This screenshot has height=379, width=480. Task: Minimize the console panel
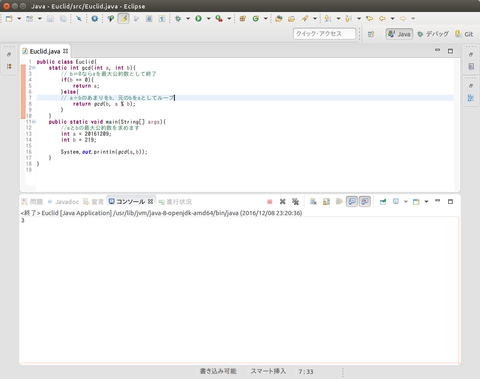pyautogui.click(x=437, y=201)
